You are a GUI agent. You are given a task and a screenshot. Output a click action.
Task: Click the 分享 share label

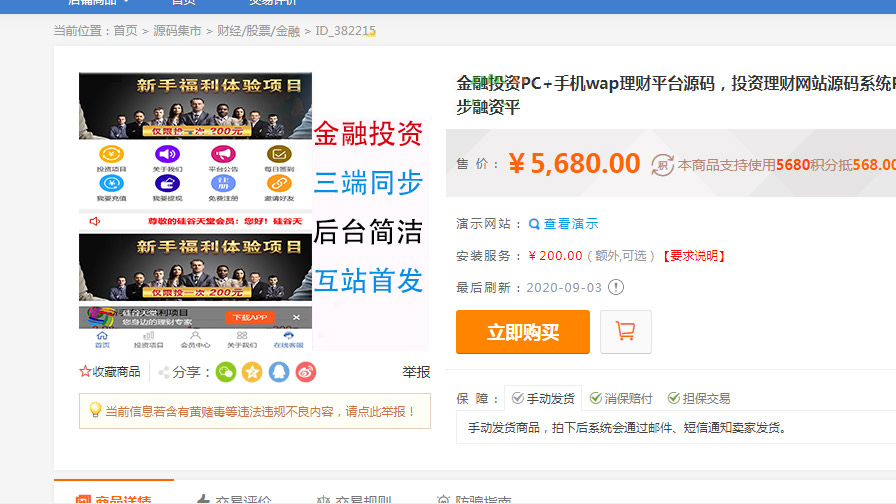tap(186, 372)
